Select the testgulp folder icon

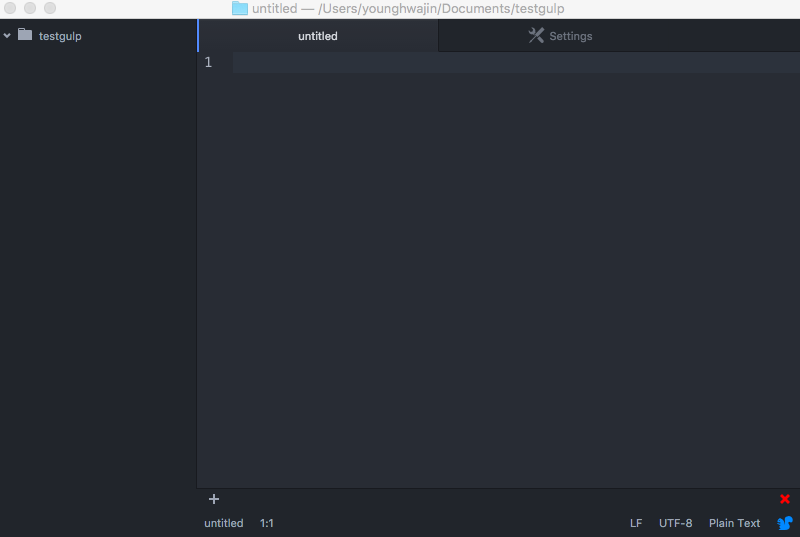[x=25, y=35]
